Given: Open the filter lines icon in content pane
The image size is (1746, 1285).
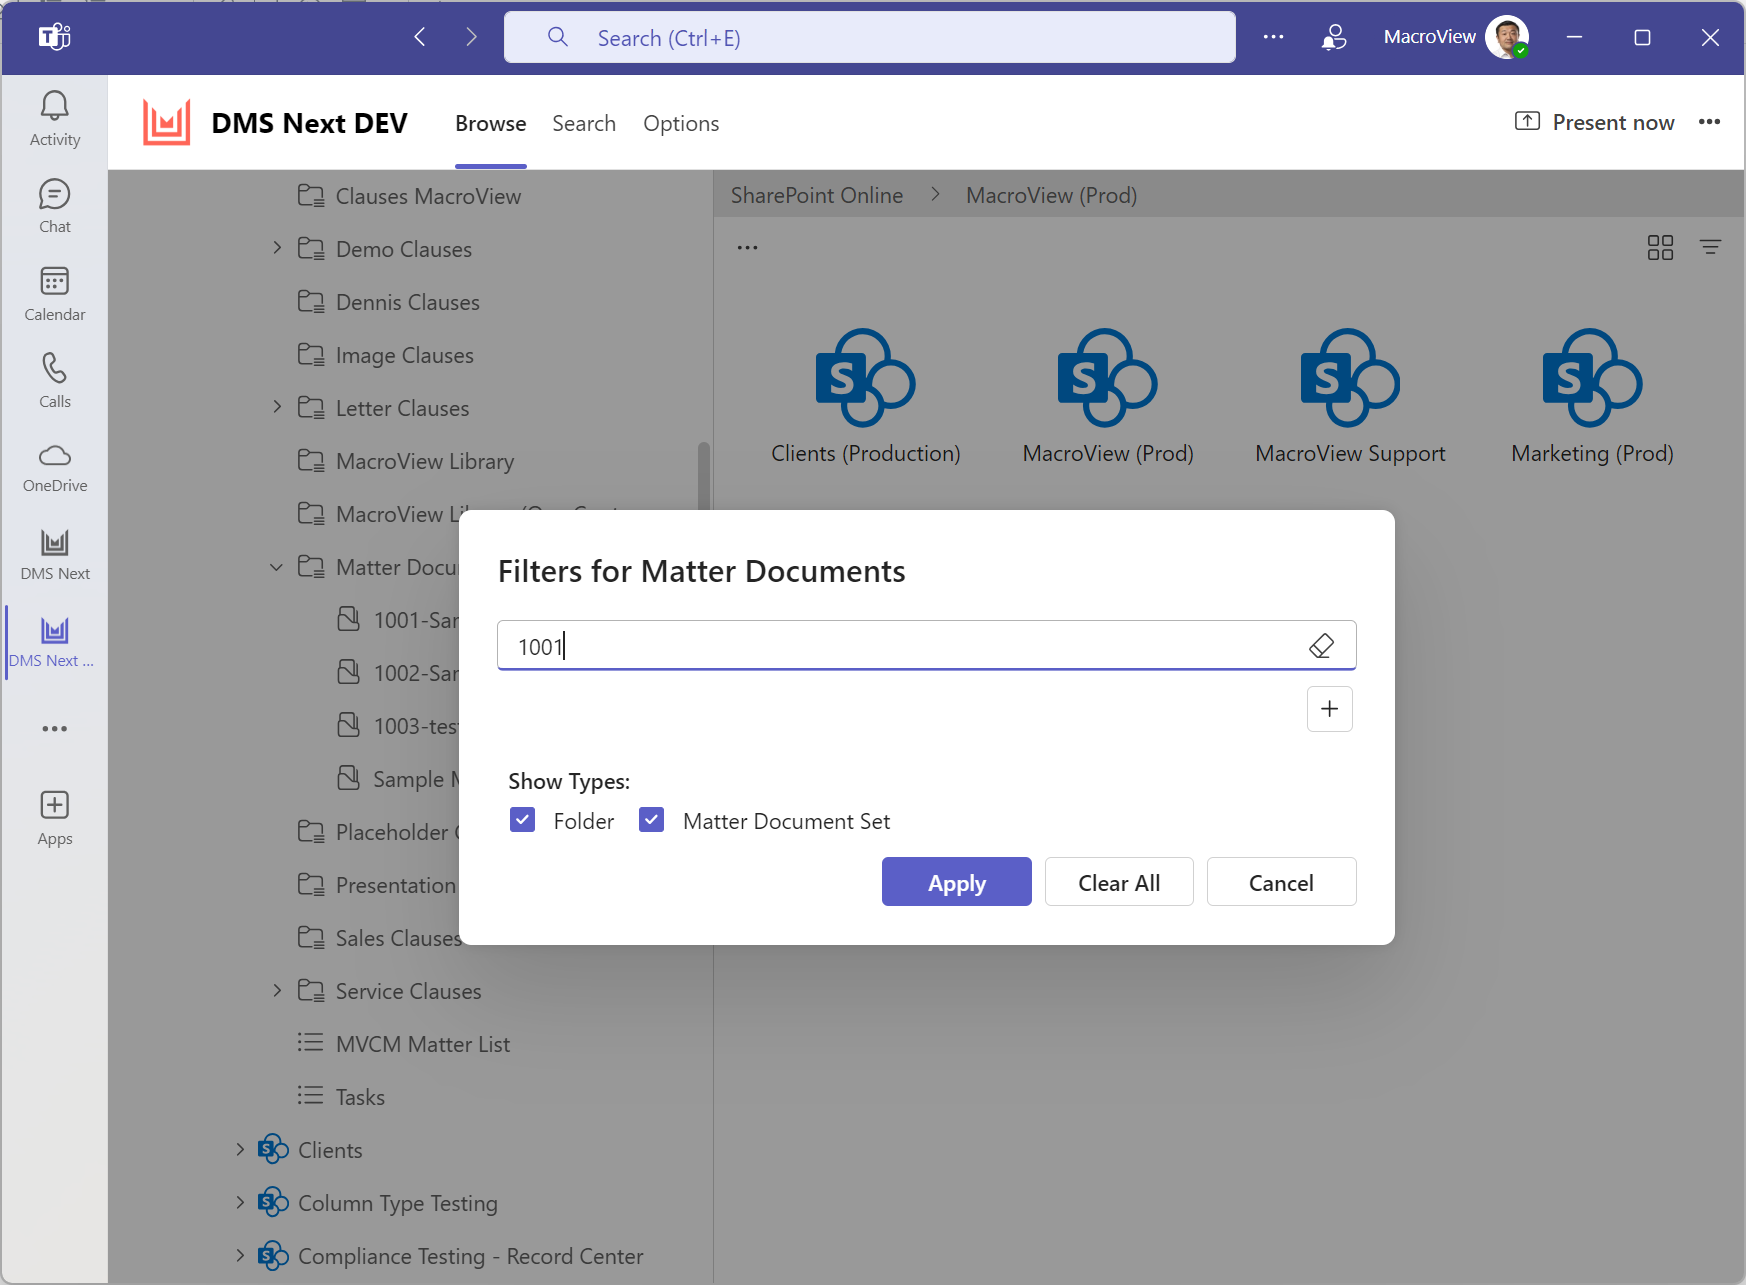Looking at the screenshot, I should tap(1711, 247).
